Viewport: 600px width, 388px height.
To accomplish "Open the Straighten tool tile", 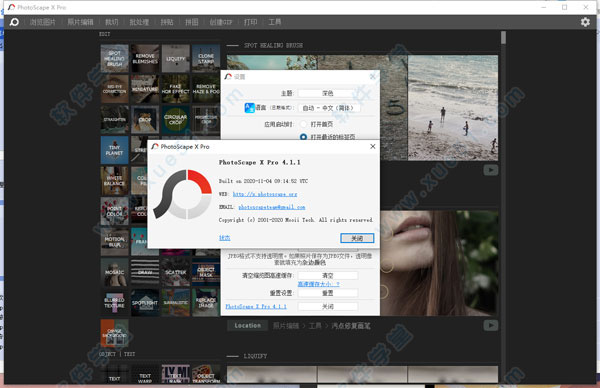I will pos(114,120).
